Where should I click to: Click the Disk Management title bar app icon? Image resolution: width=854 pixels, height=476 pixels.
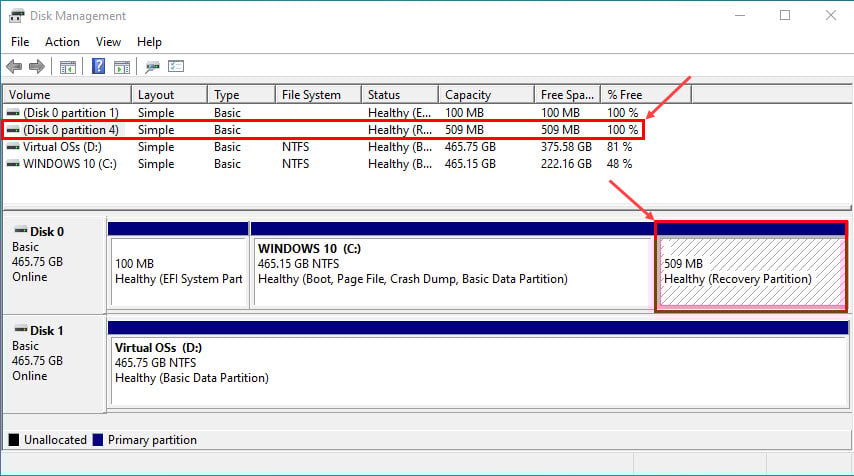(17, 16)
